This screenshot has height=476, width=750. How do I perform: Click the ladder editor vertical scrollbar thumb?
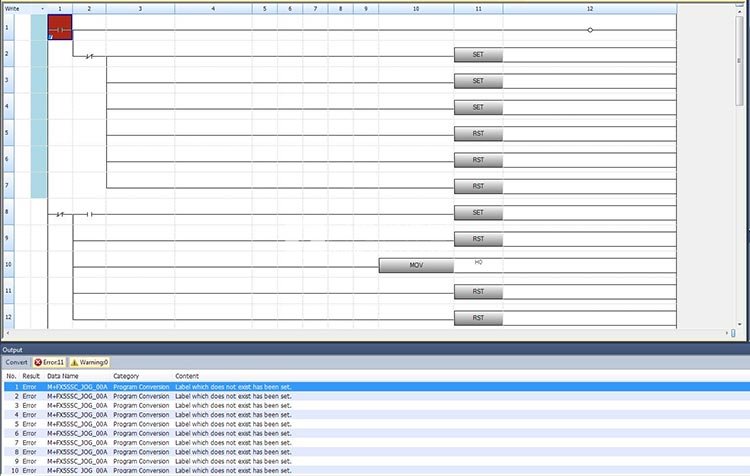click(x=739, y=61)
